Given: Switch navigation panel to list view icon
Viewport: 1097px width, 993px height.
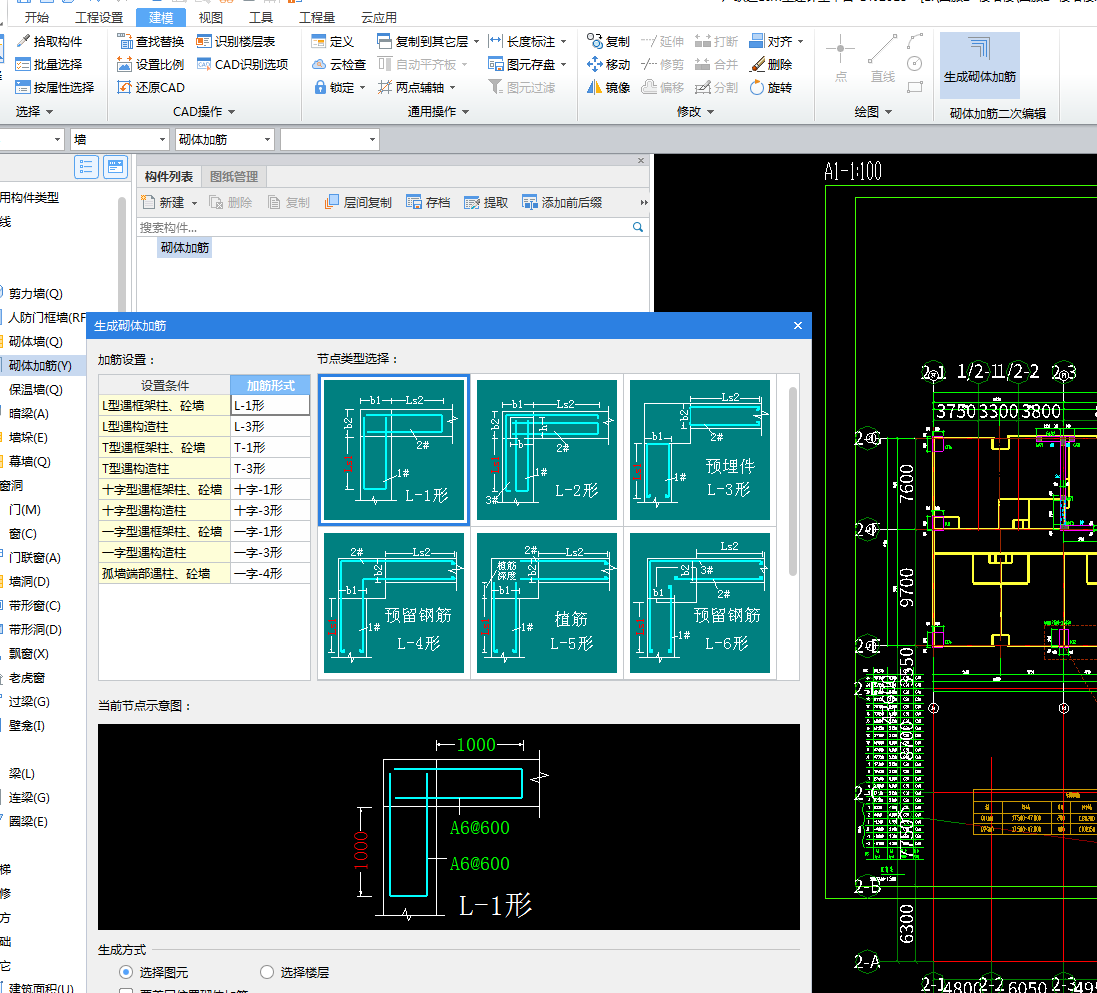Looking at the screenshot, I should point(86,167).
